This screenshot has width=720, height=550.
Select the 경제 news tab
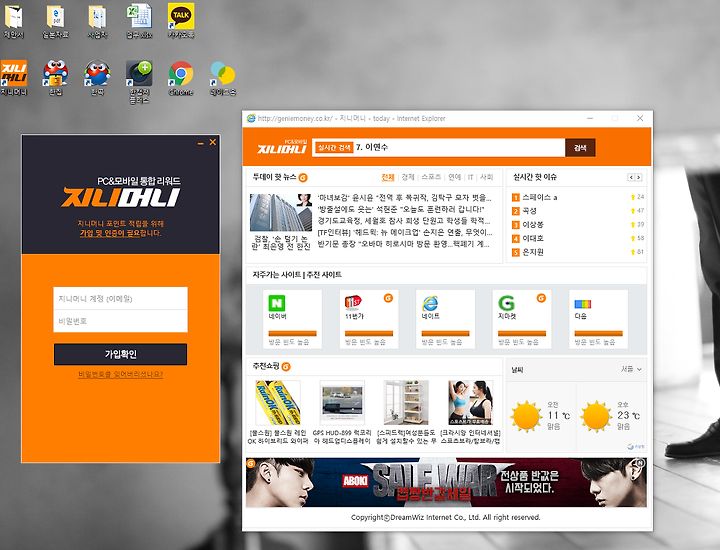(408, 177)
